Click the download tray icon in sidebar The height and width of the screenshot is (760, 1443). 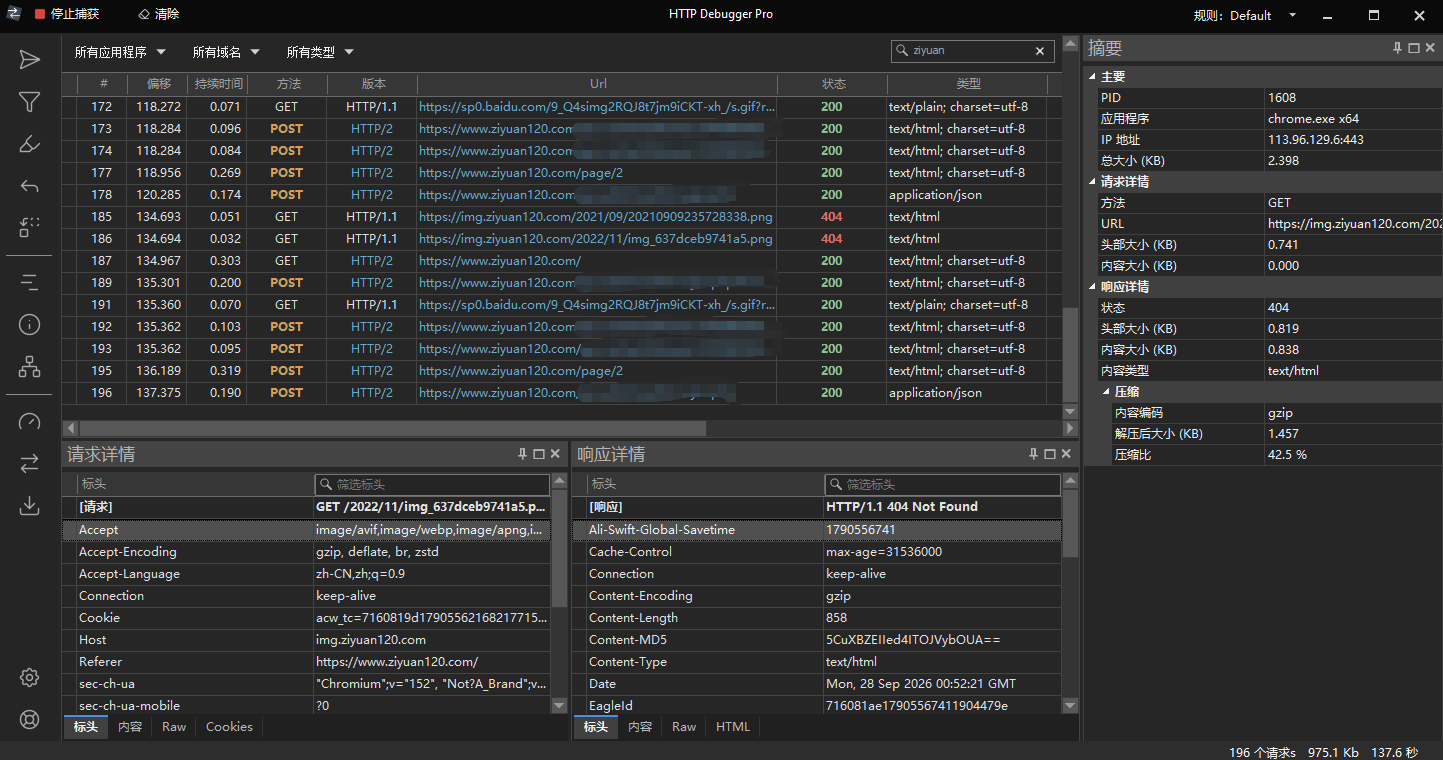point(30,505)
